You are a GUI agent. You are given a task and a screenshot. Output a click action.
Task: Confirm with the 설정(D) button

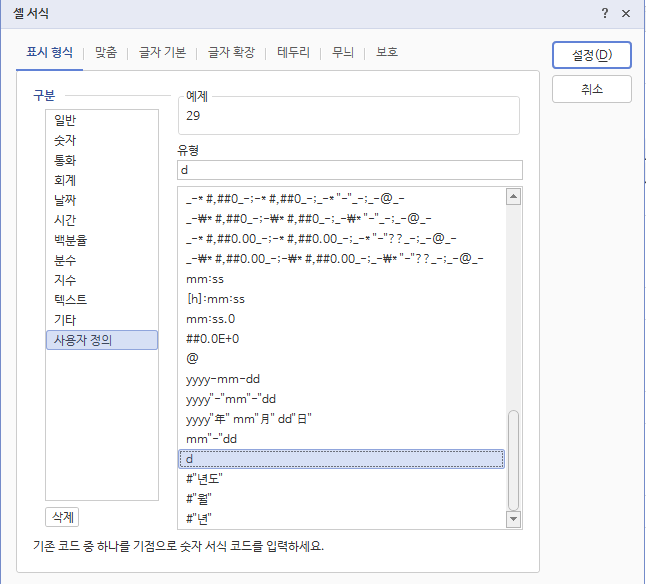592,55
